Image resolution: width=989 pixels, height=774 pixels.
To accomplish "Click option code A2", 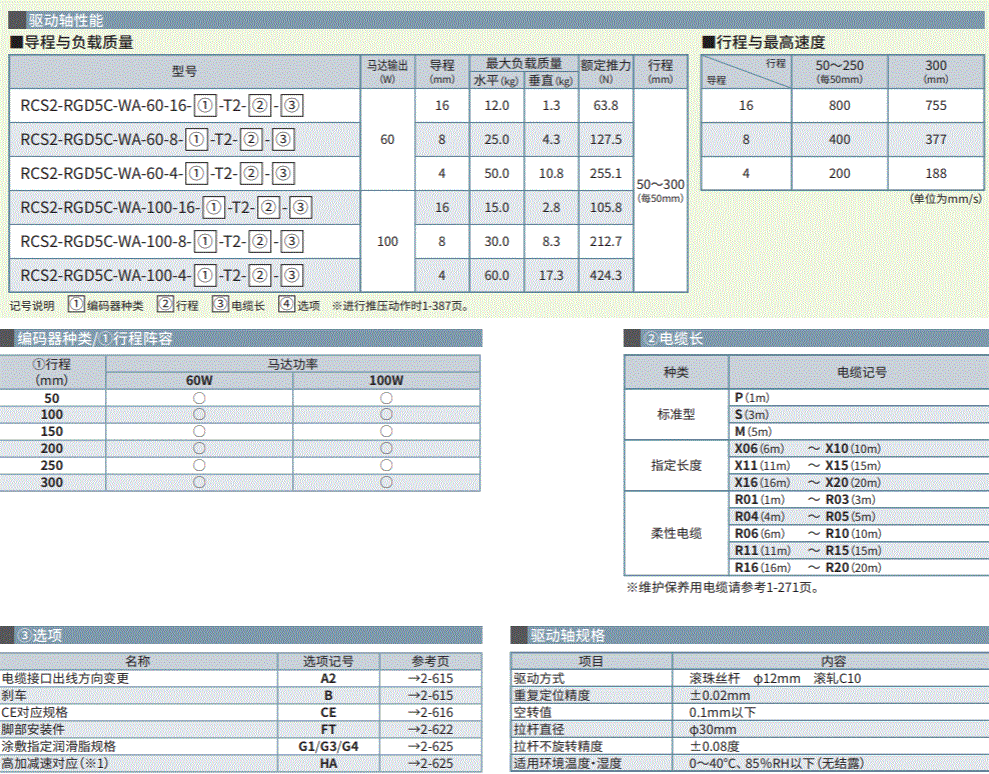I will pos(328,679).
